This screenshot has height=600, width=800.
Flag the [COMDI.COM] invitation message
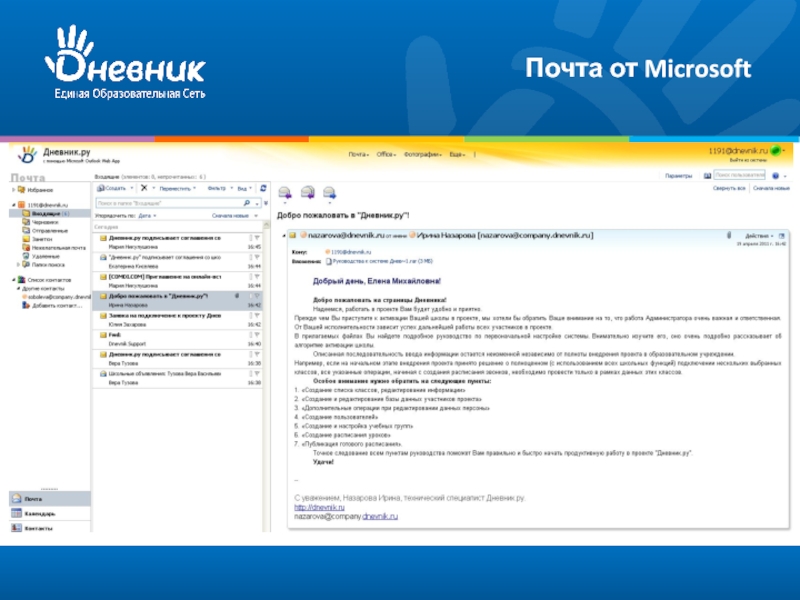point(257,277)
